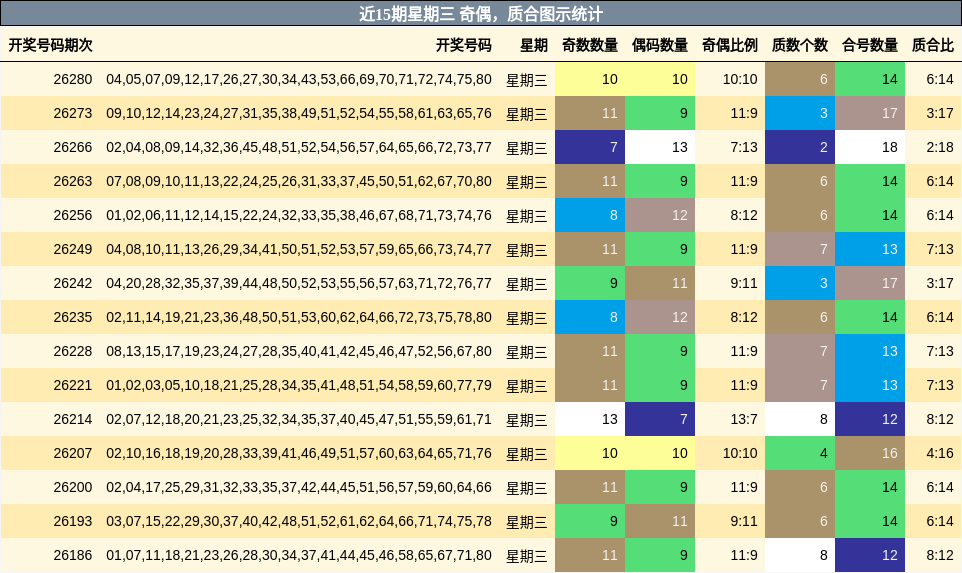Click the 合号数量 column header

point(869,45)
